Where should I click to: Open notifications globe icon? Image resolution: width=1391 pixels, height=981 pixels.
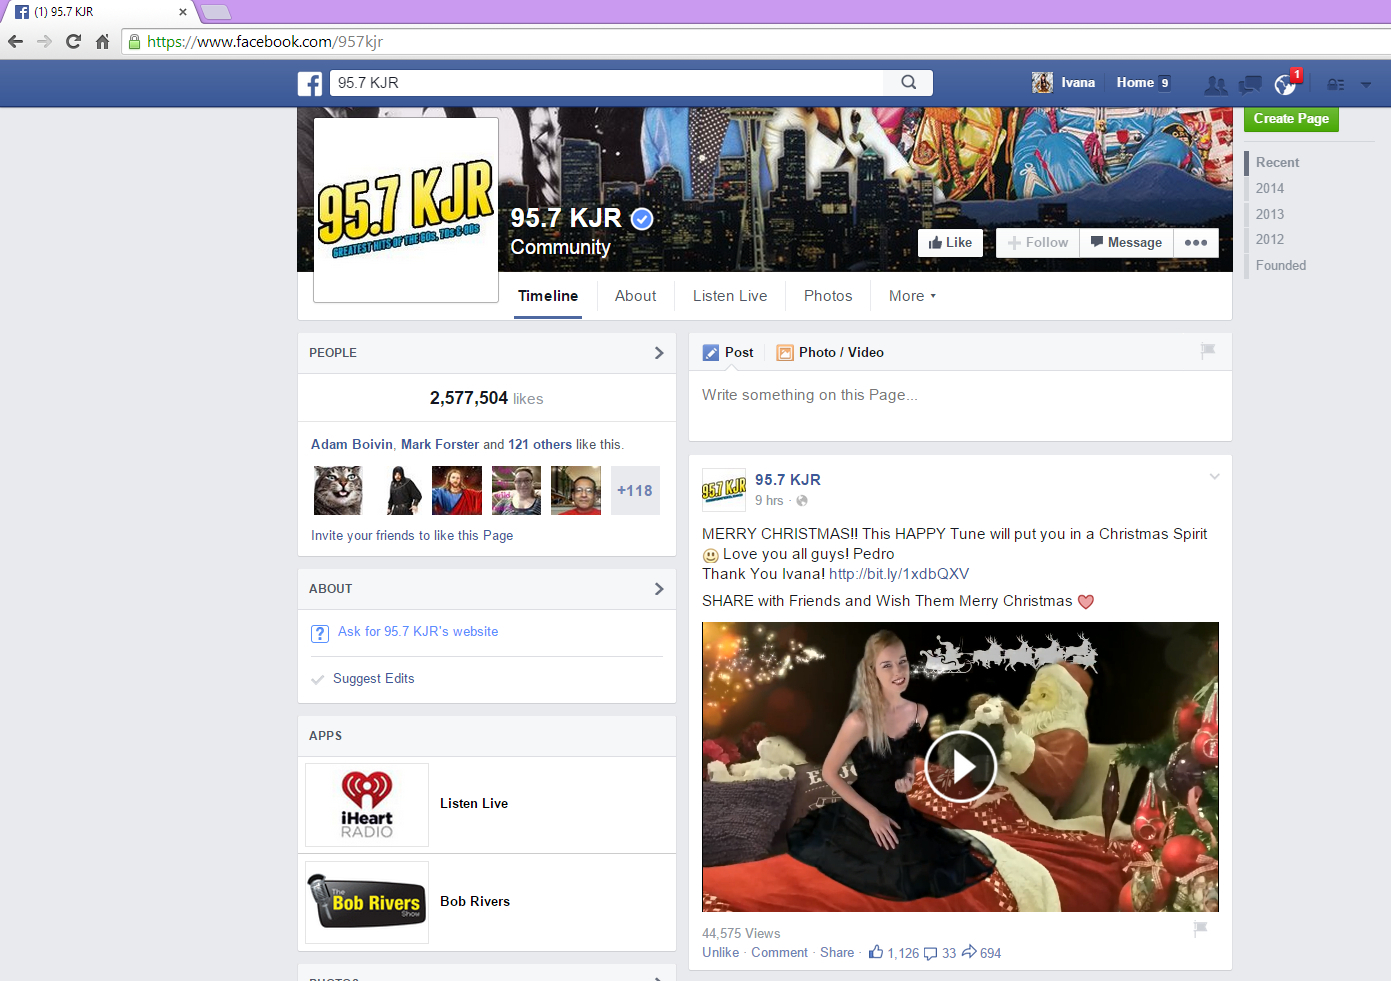[1285, 84]
